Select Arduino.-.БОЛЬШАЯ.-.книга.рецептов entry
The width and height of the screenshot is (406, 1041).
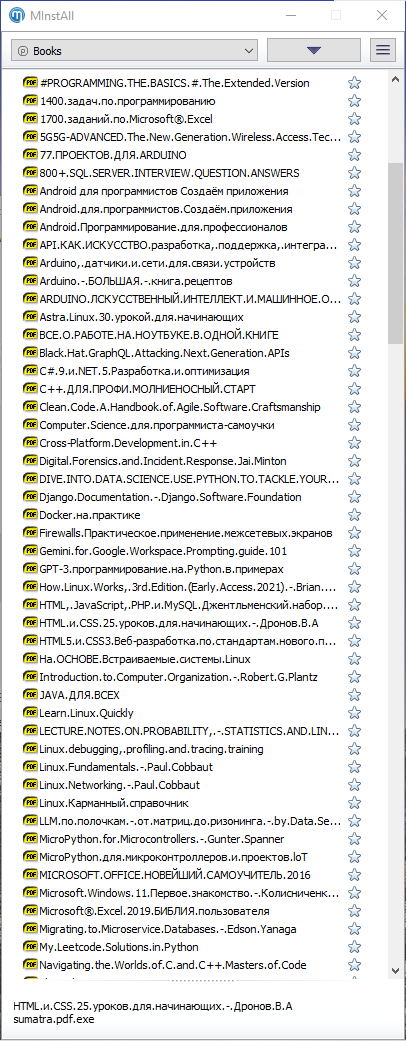(136, 281)
